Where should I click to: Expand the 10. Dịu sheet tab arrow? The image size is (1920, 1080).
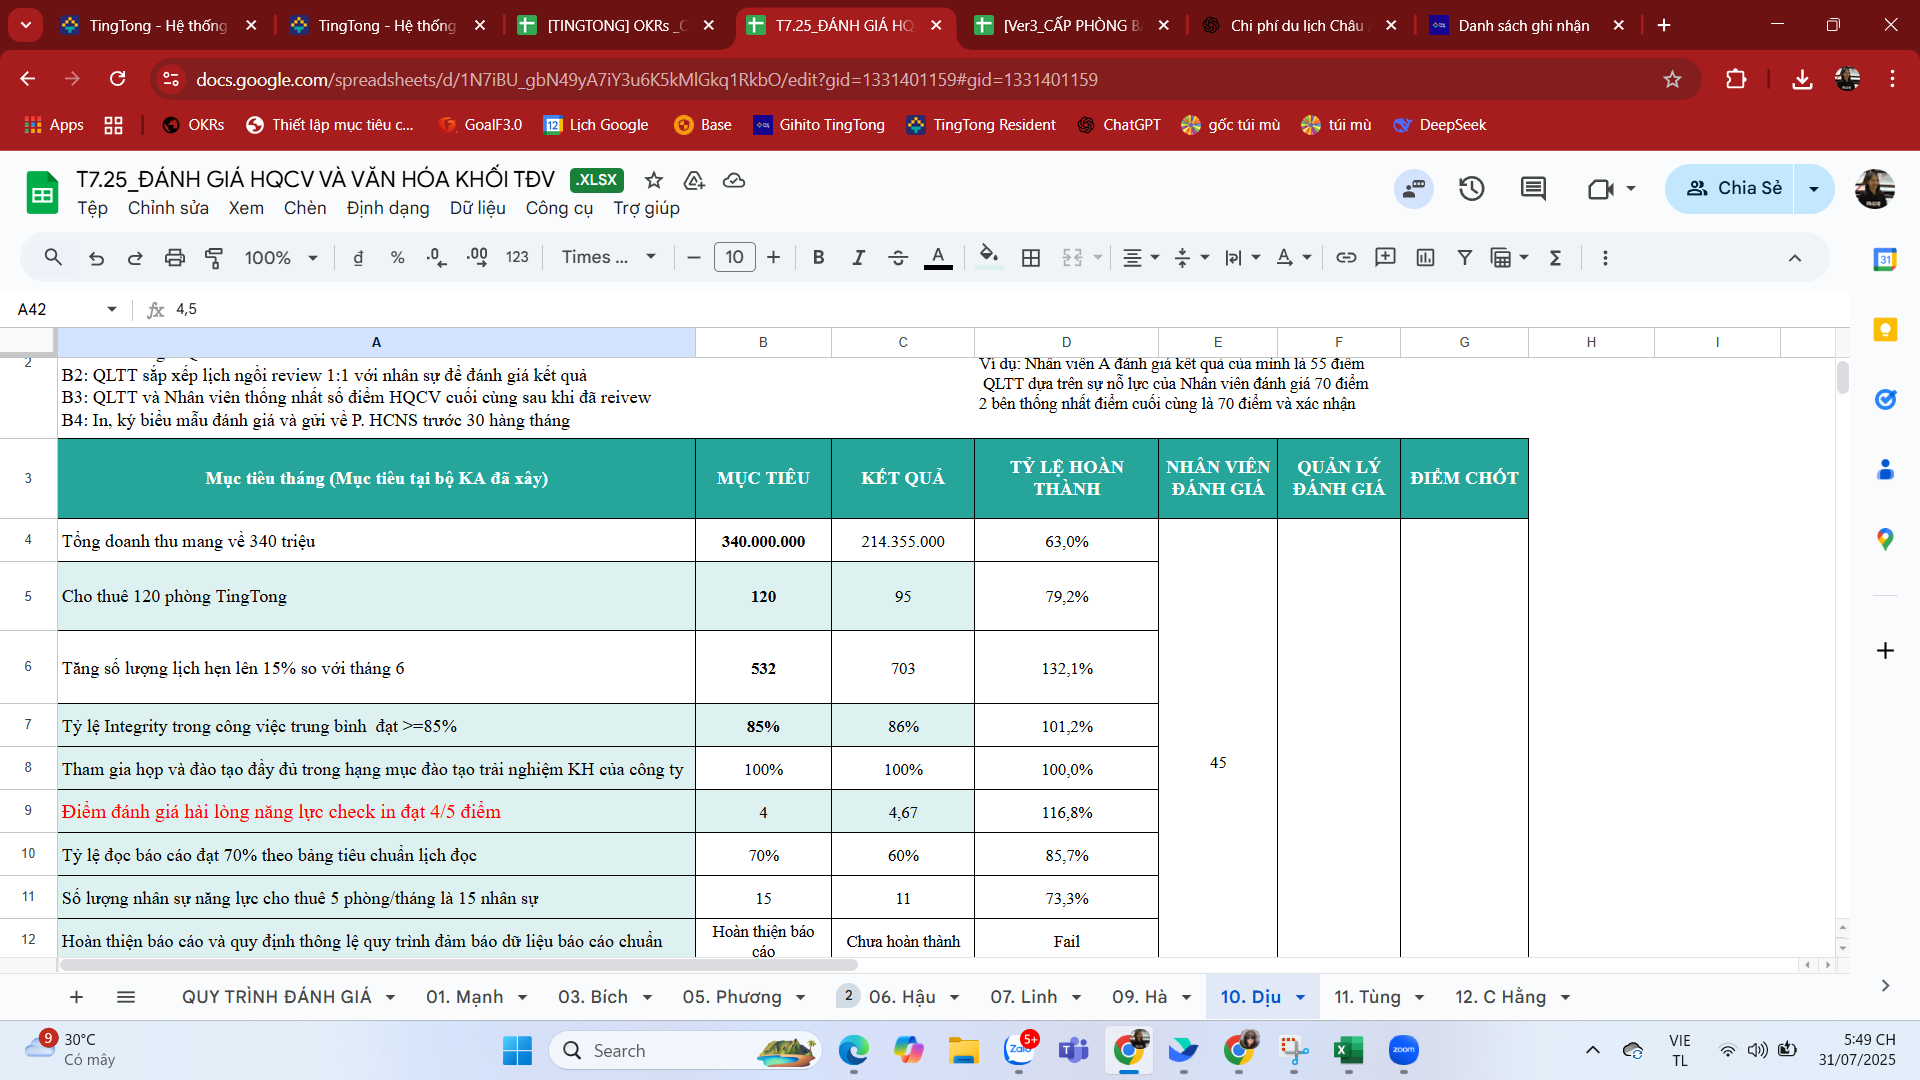pos(1301,998)
